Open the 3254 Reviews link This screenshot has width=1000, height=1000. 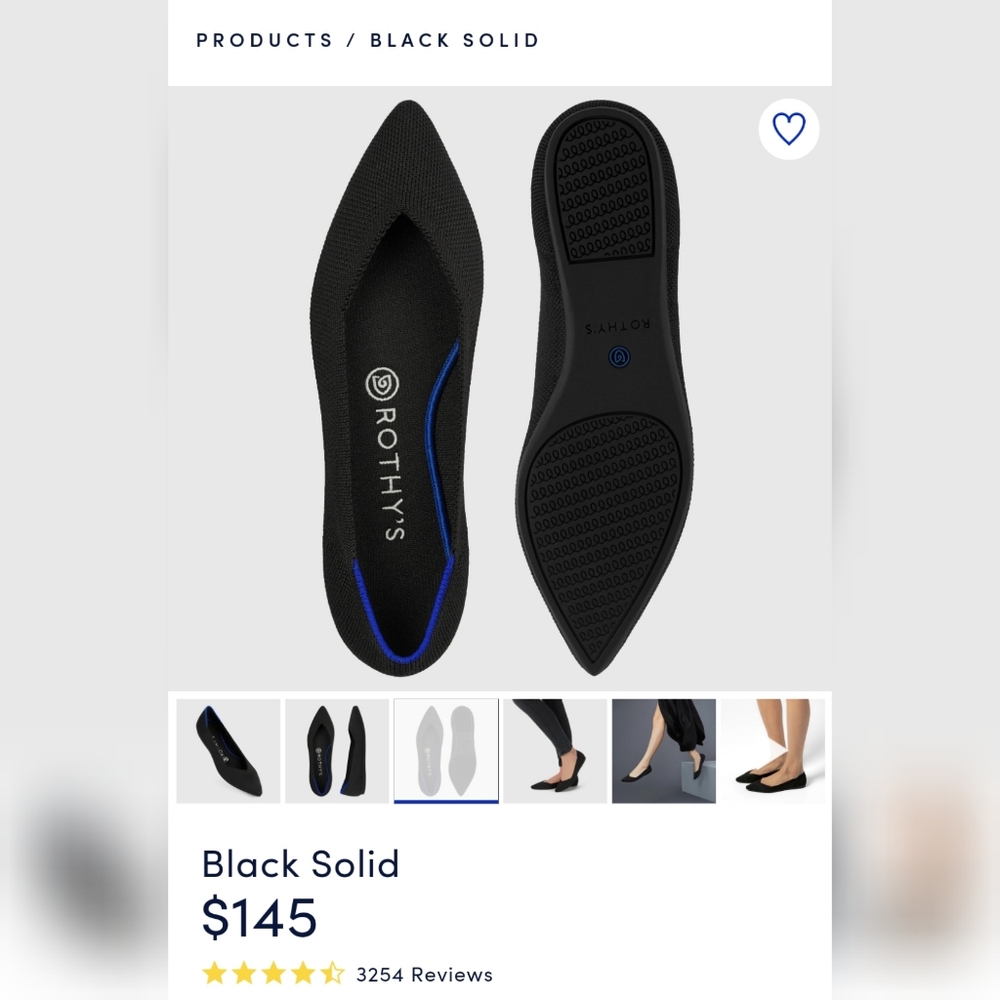click(x=424, y=974)
